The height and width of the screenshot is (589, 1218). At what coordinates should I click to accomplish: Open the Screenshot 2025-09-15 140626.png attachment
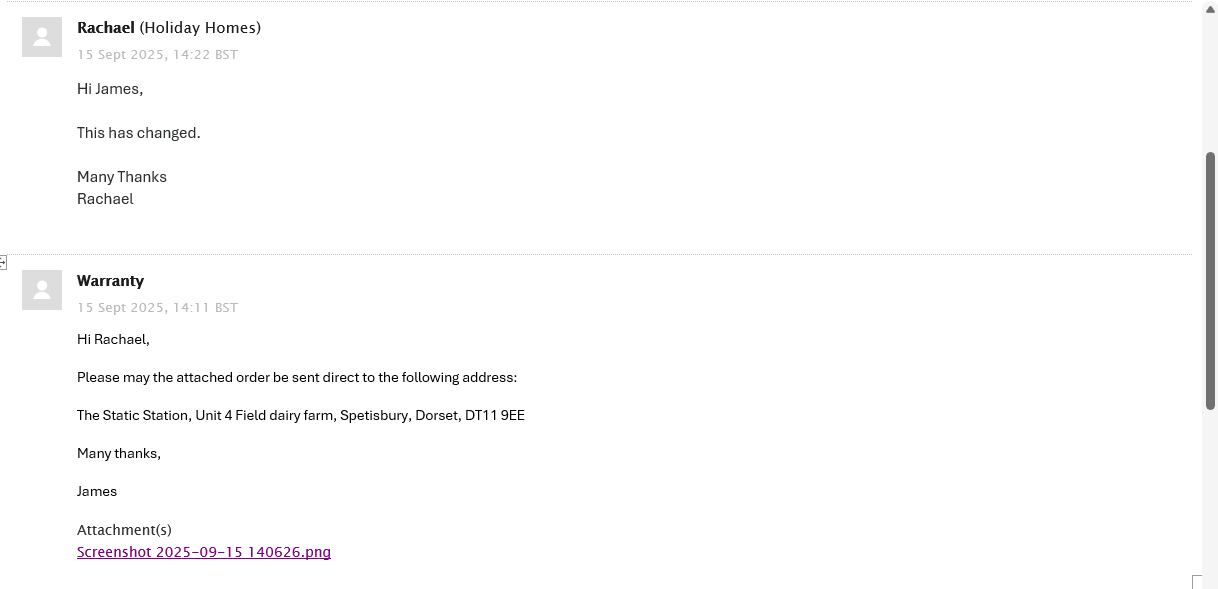(204, 552)
